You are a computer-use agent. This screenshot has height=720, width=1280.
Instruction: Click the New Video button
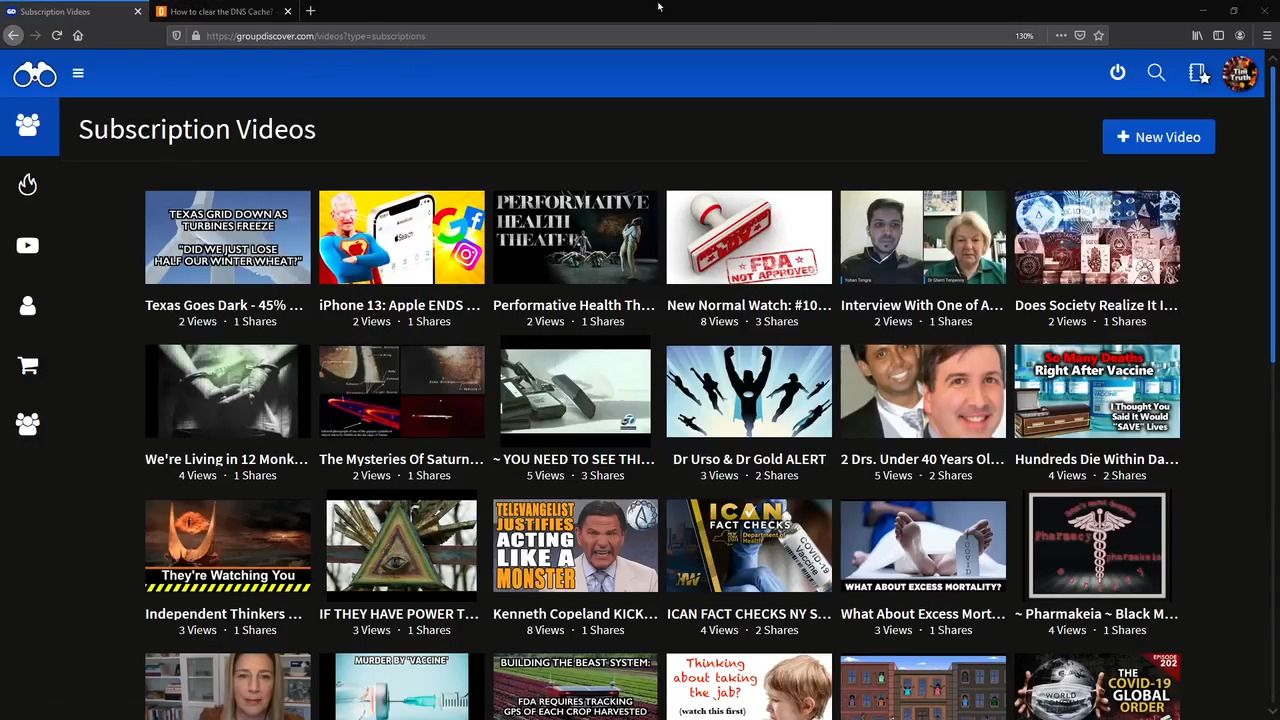[x=1158, y=137]
